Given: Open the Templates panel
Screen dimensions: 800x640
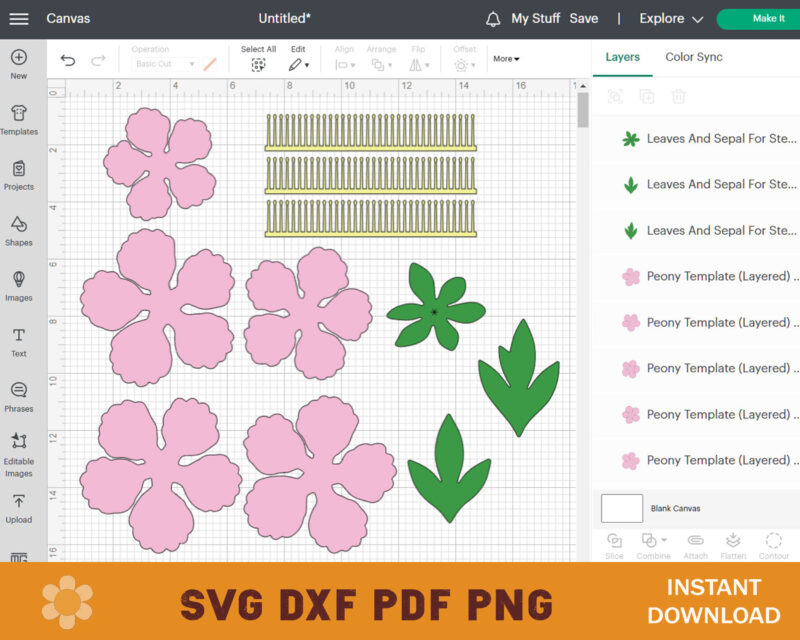Looking at the screenshot, I should pos(20,117).
